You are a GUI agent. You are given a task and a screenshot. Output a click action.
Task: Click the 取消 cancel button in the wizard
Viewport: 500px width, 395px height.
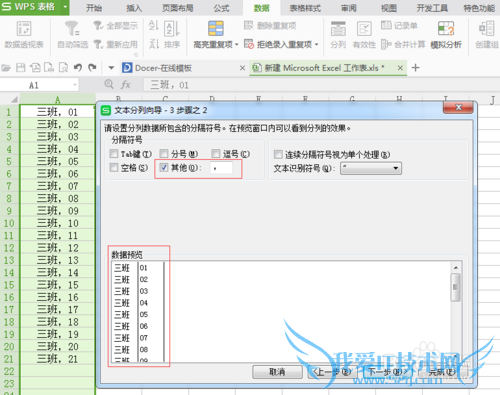point(277,372)
